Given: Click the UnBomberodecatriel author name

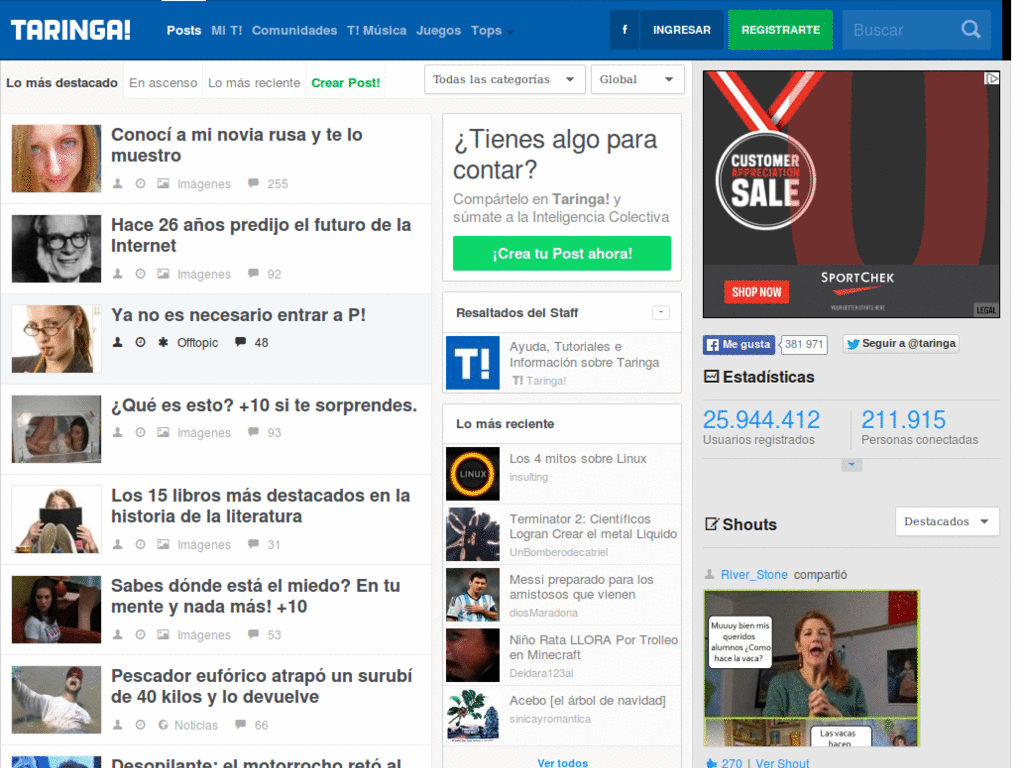Looking at the screenshot, I should 558,552.
